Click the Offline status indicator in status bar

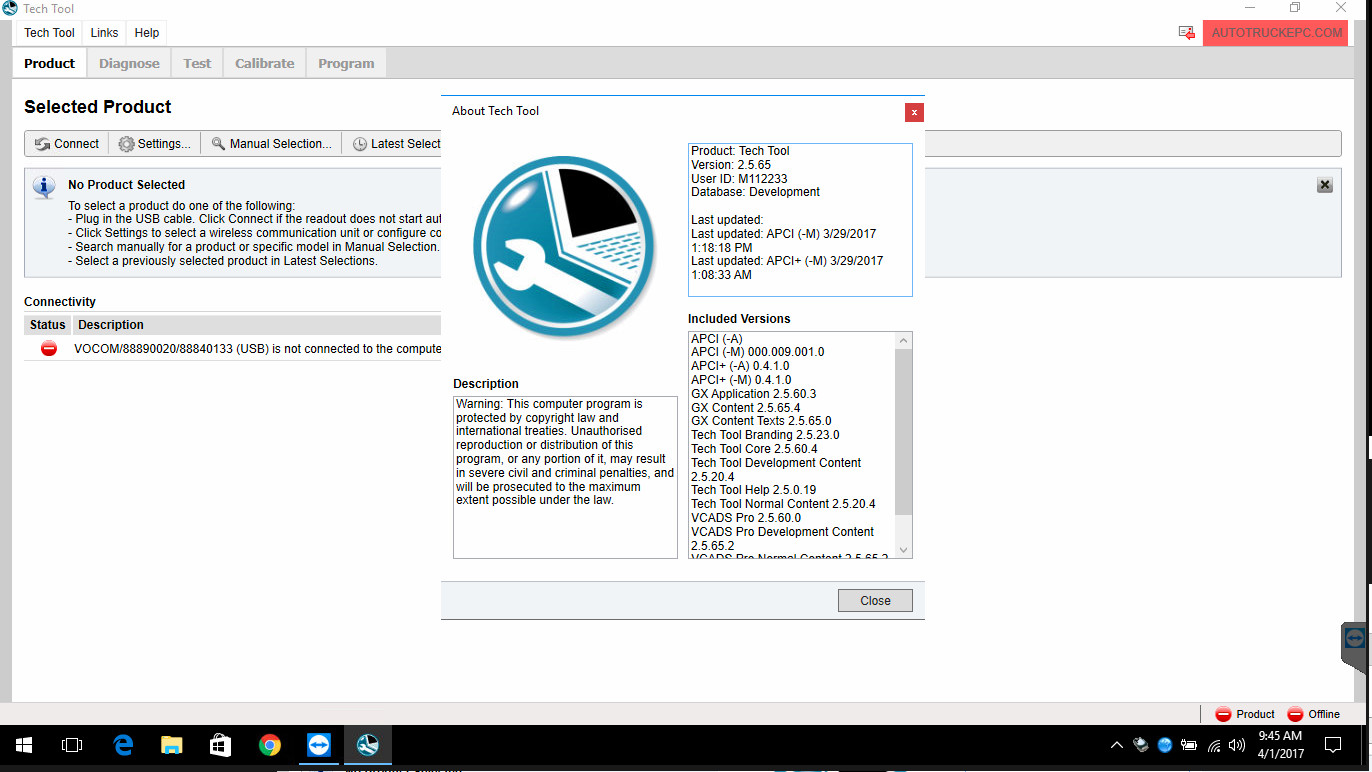(1313, 714)
